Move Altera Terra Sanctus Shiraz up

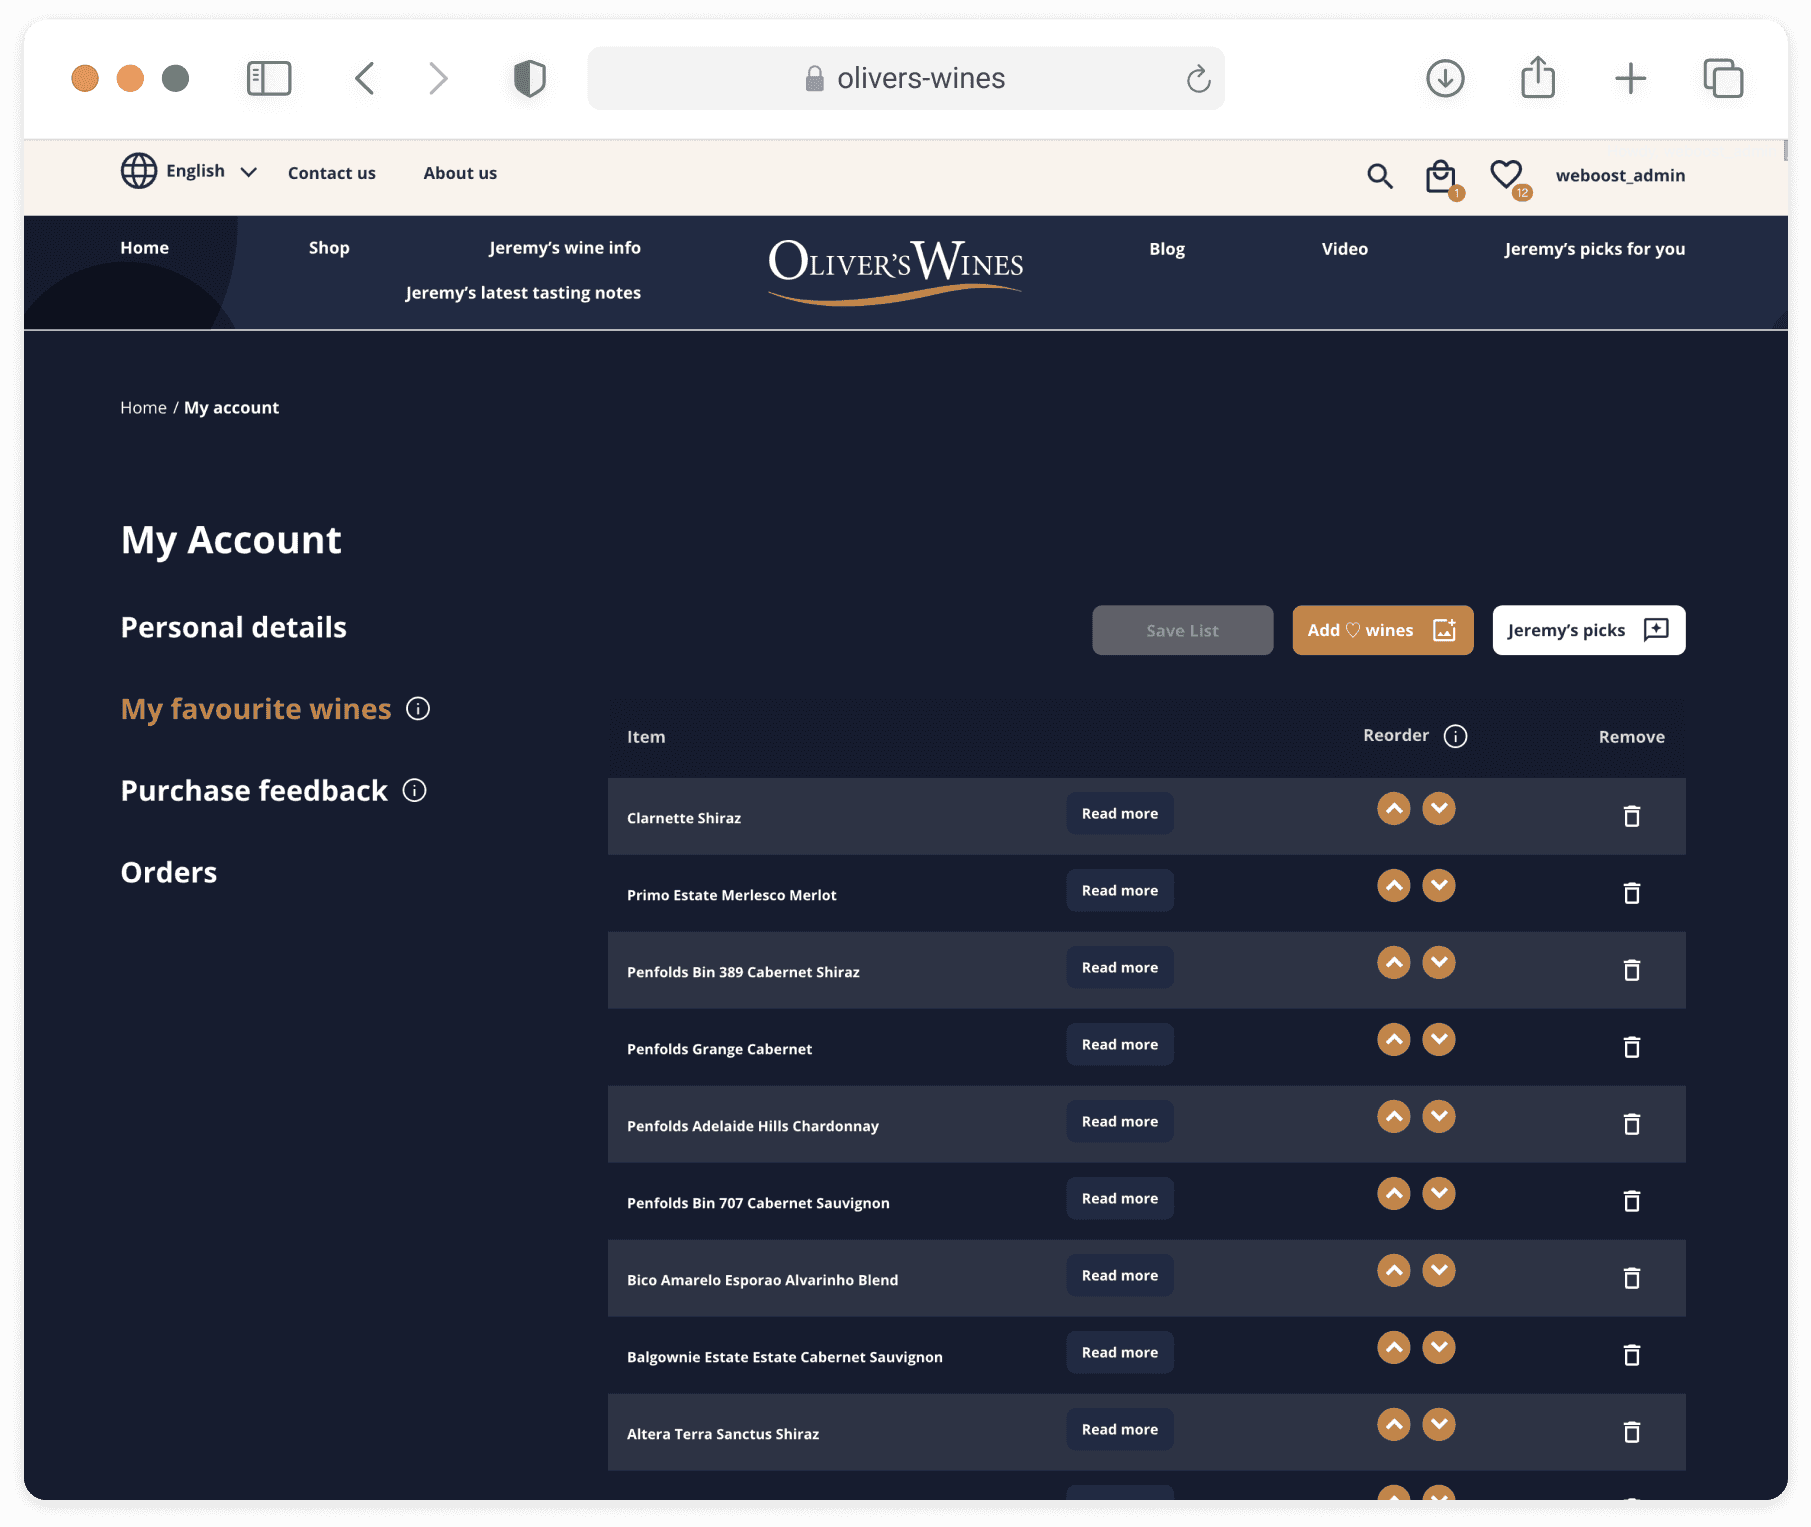coord(1394,1424)
